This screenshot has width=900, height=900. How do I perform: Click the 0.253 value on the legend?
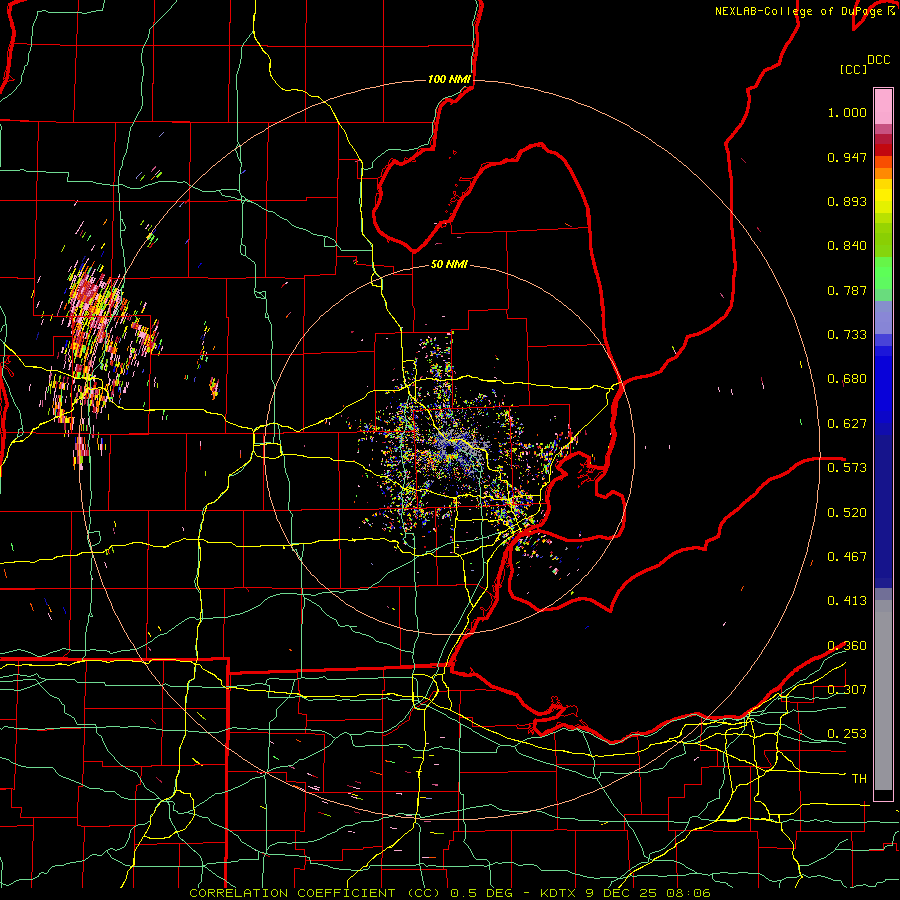[x=847, y=734]
